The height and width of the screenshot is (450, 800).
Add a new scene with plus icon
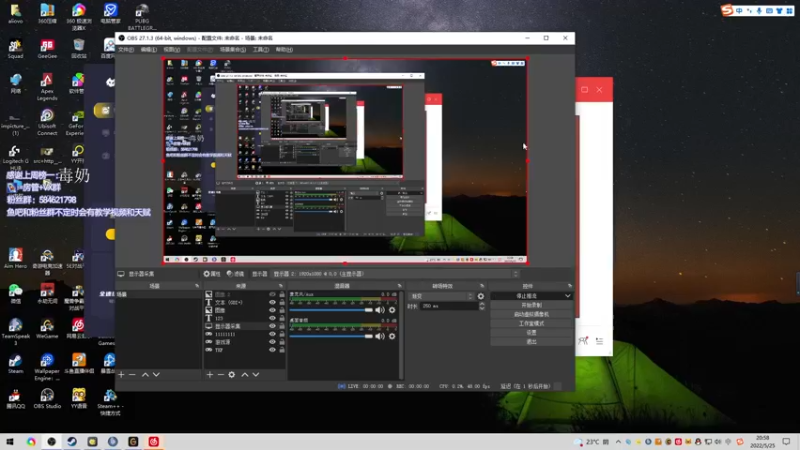121,374
